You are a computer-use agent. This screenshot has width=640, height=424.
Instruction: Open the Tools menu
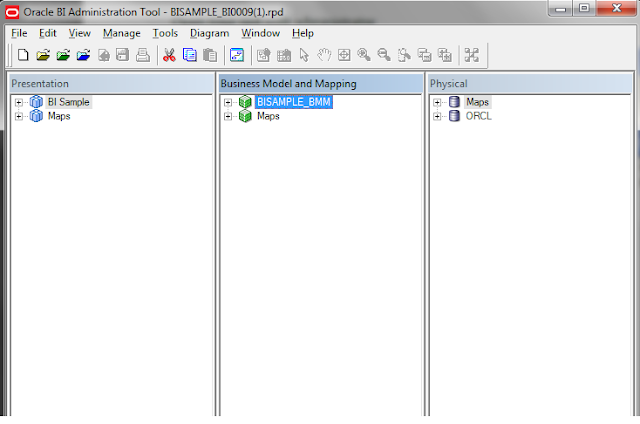tap(165, 33)
